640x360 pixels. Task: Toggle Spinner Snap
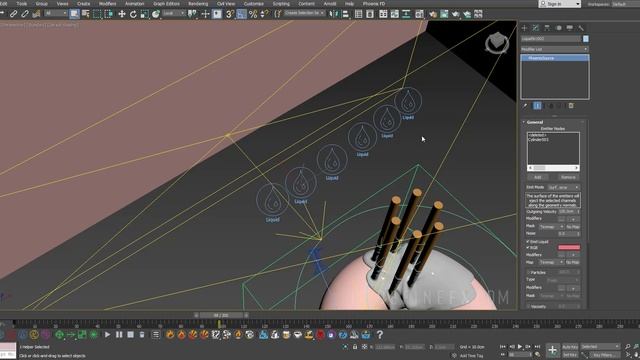pos(264,14)
